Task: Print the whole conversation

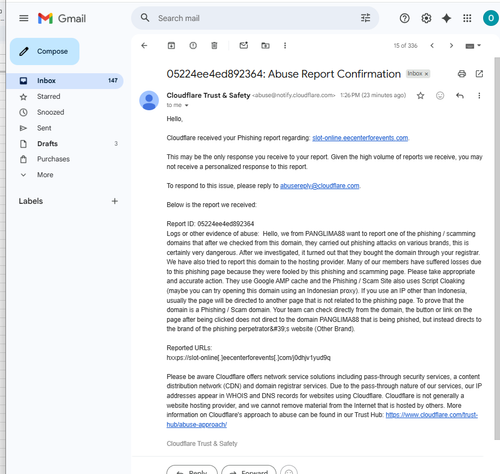Action: [462, 74]
